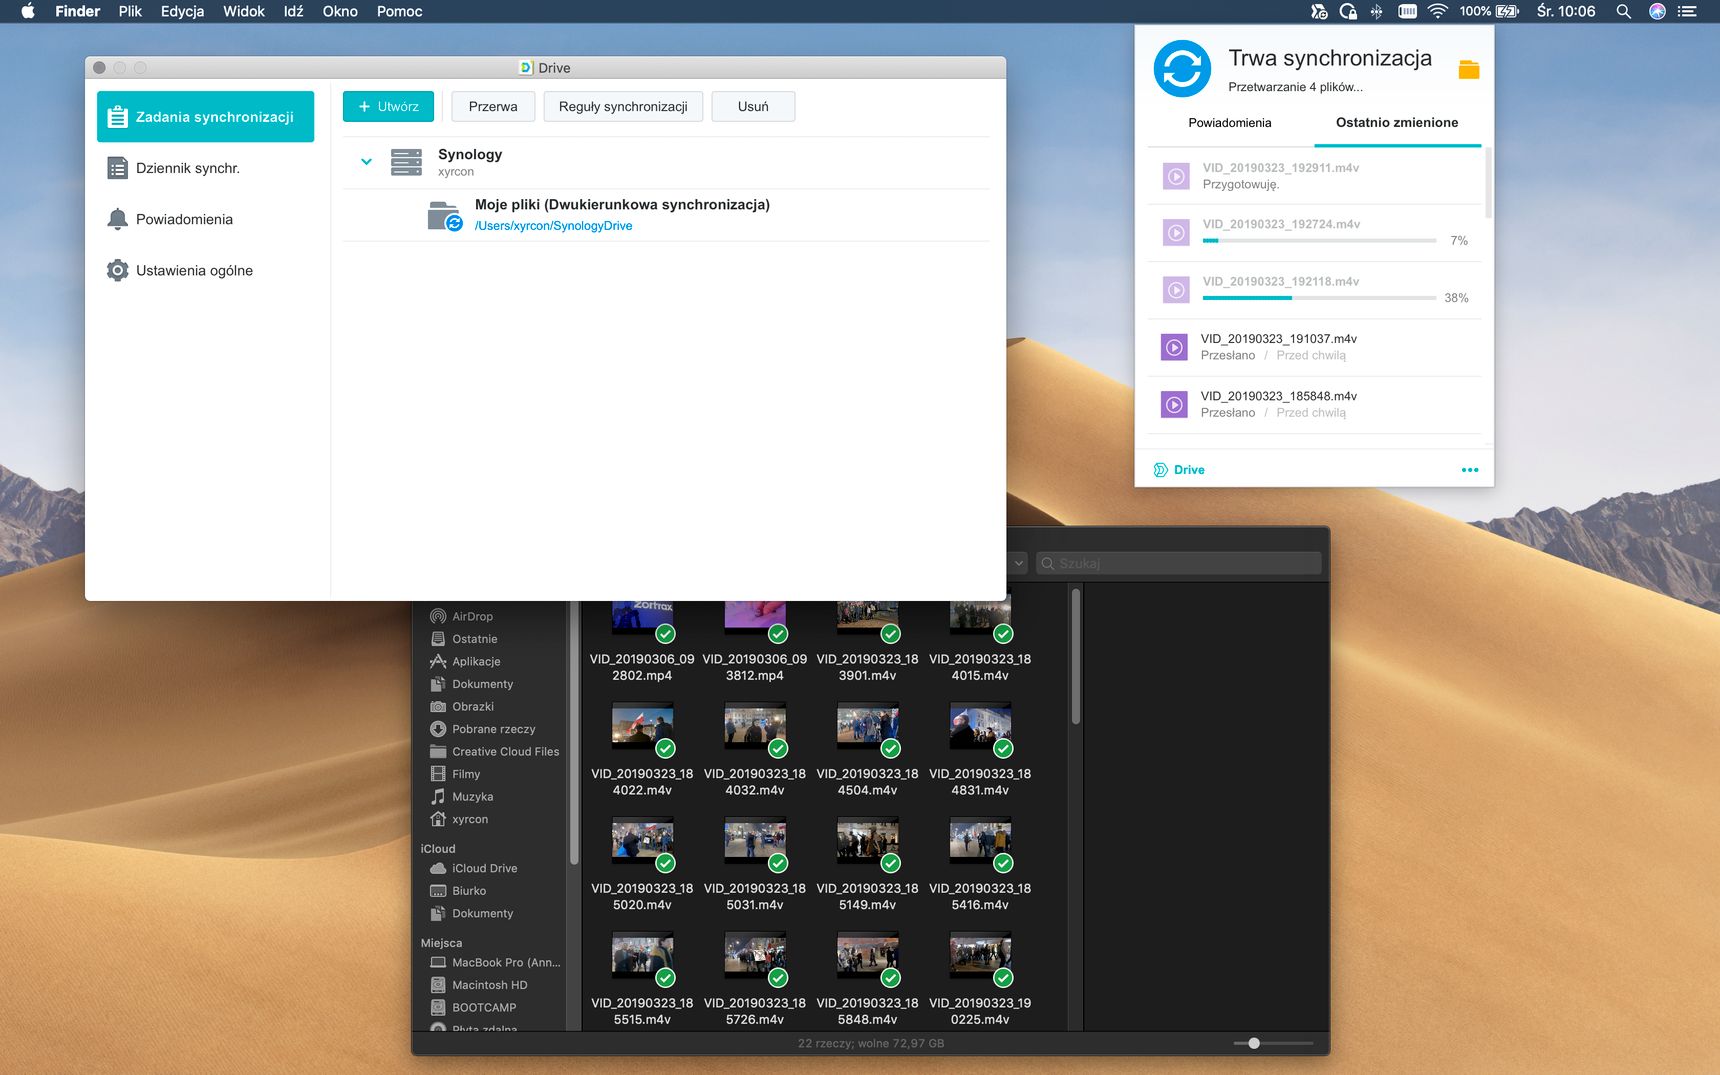Screen dimensions: 1720x1075
Task: Select thumbnail VID_20190323_184022.m4v
Action: point(642,727)
